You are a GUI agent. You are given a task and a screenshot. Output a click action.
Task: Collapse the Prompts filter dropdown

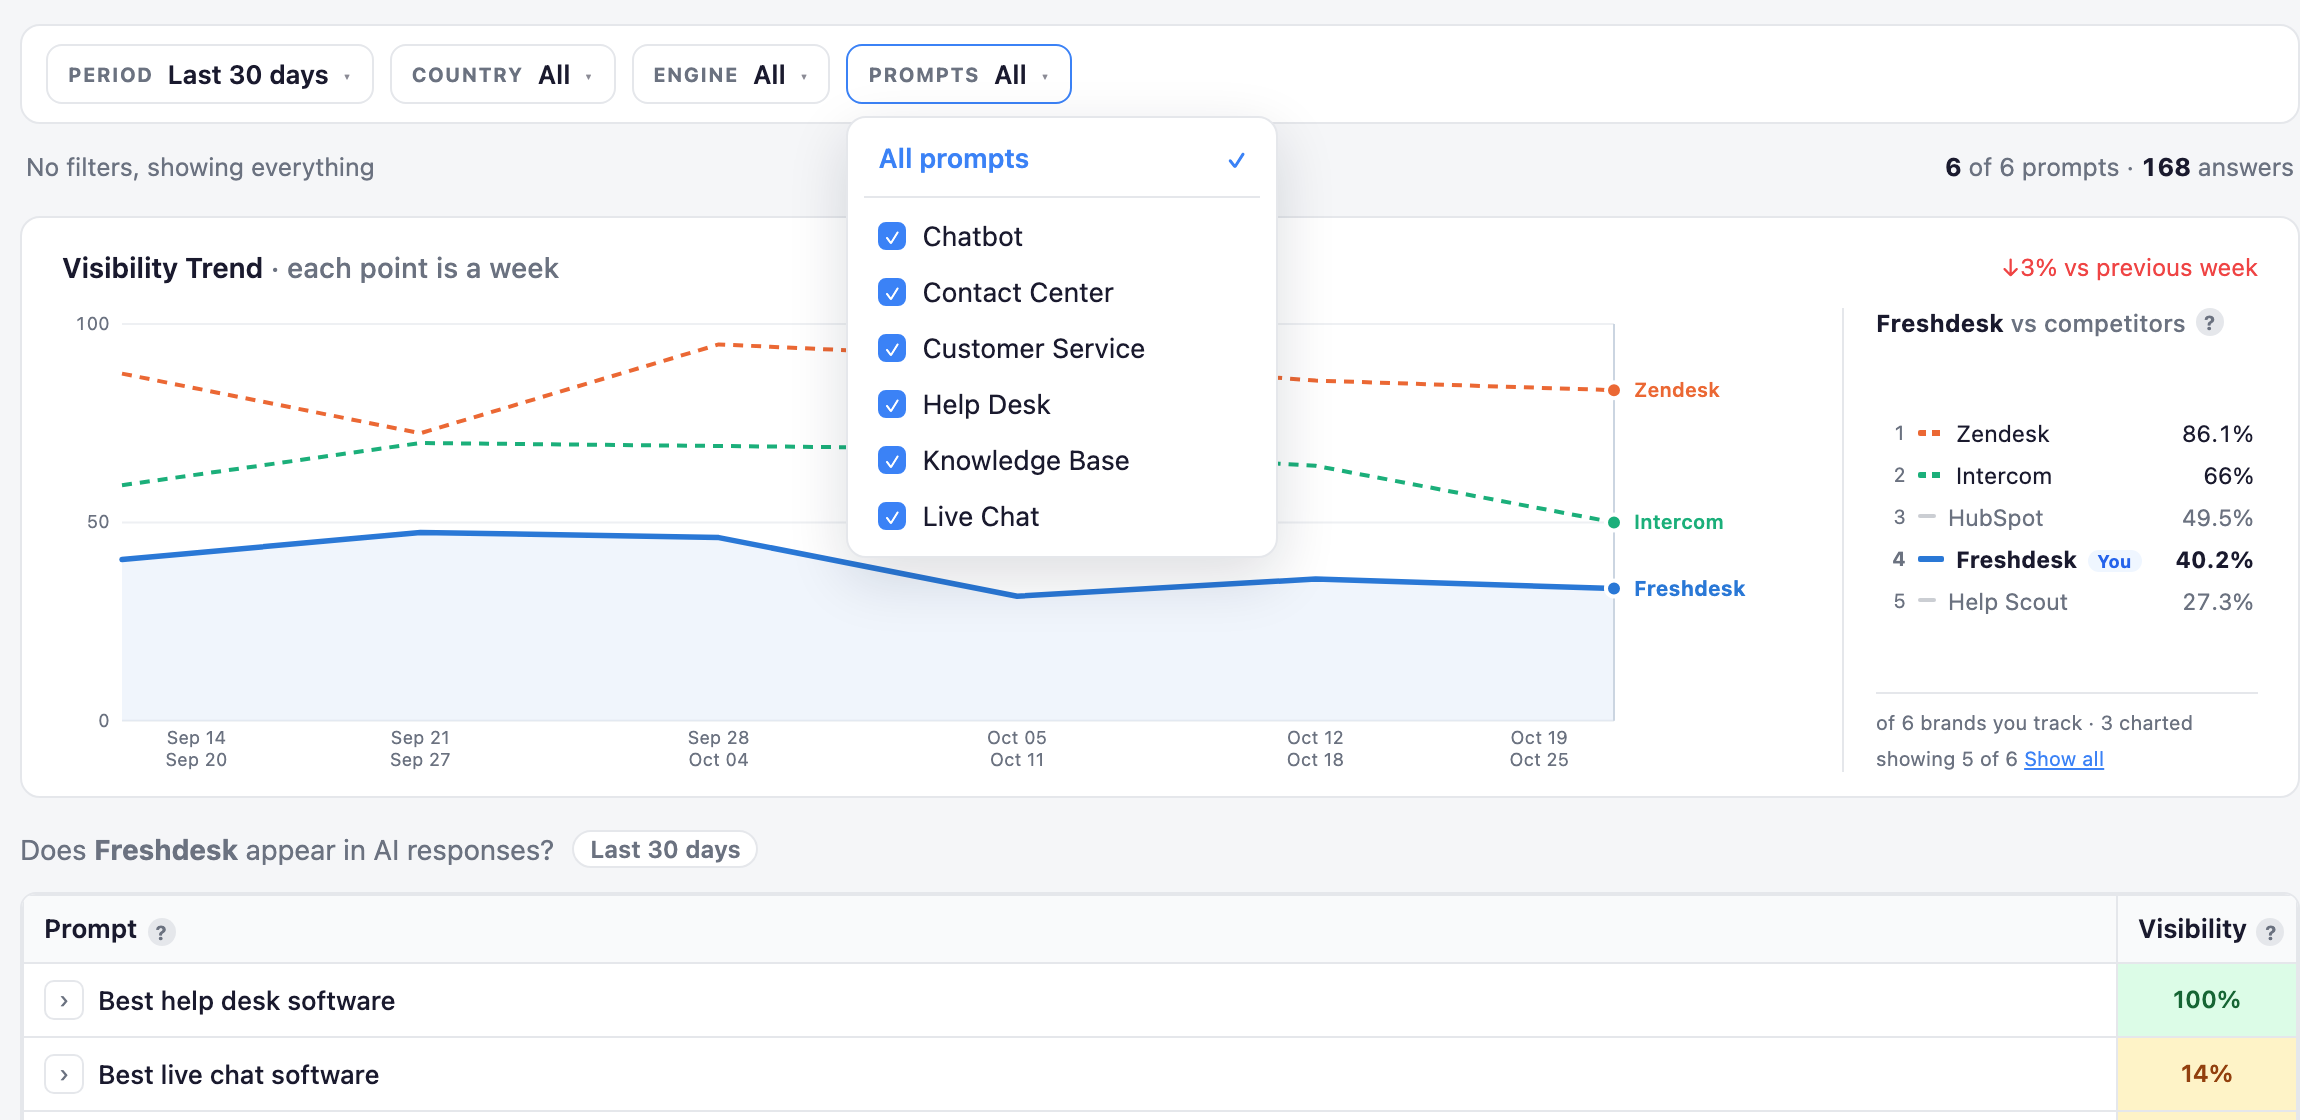pos(958,74)
